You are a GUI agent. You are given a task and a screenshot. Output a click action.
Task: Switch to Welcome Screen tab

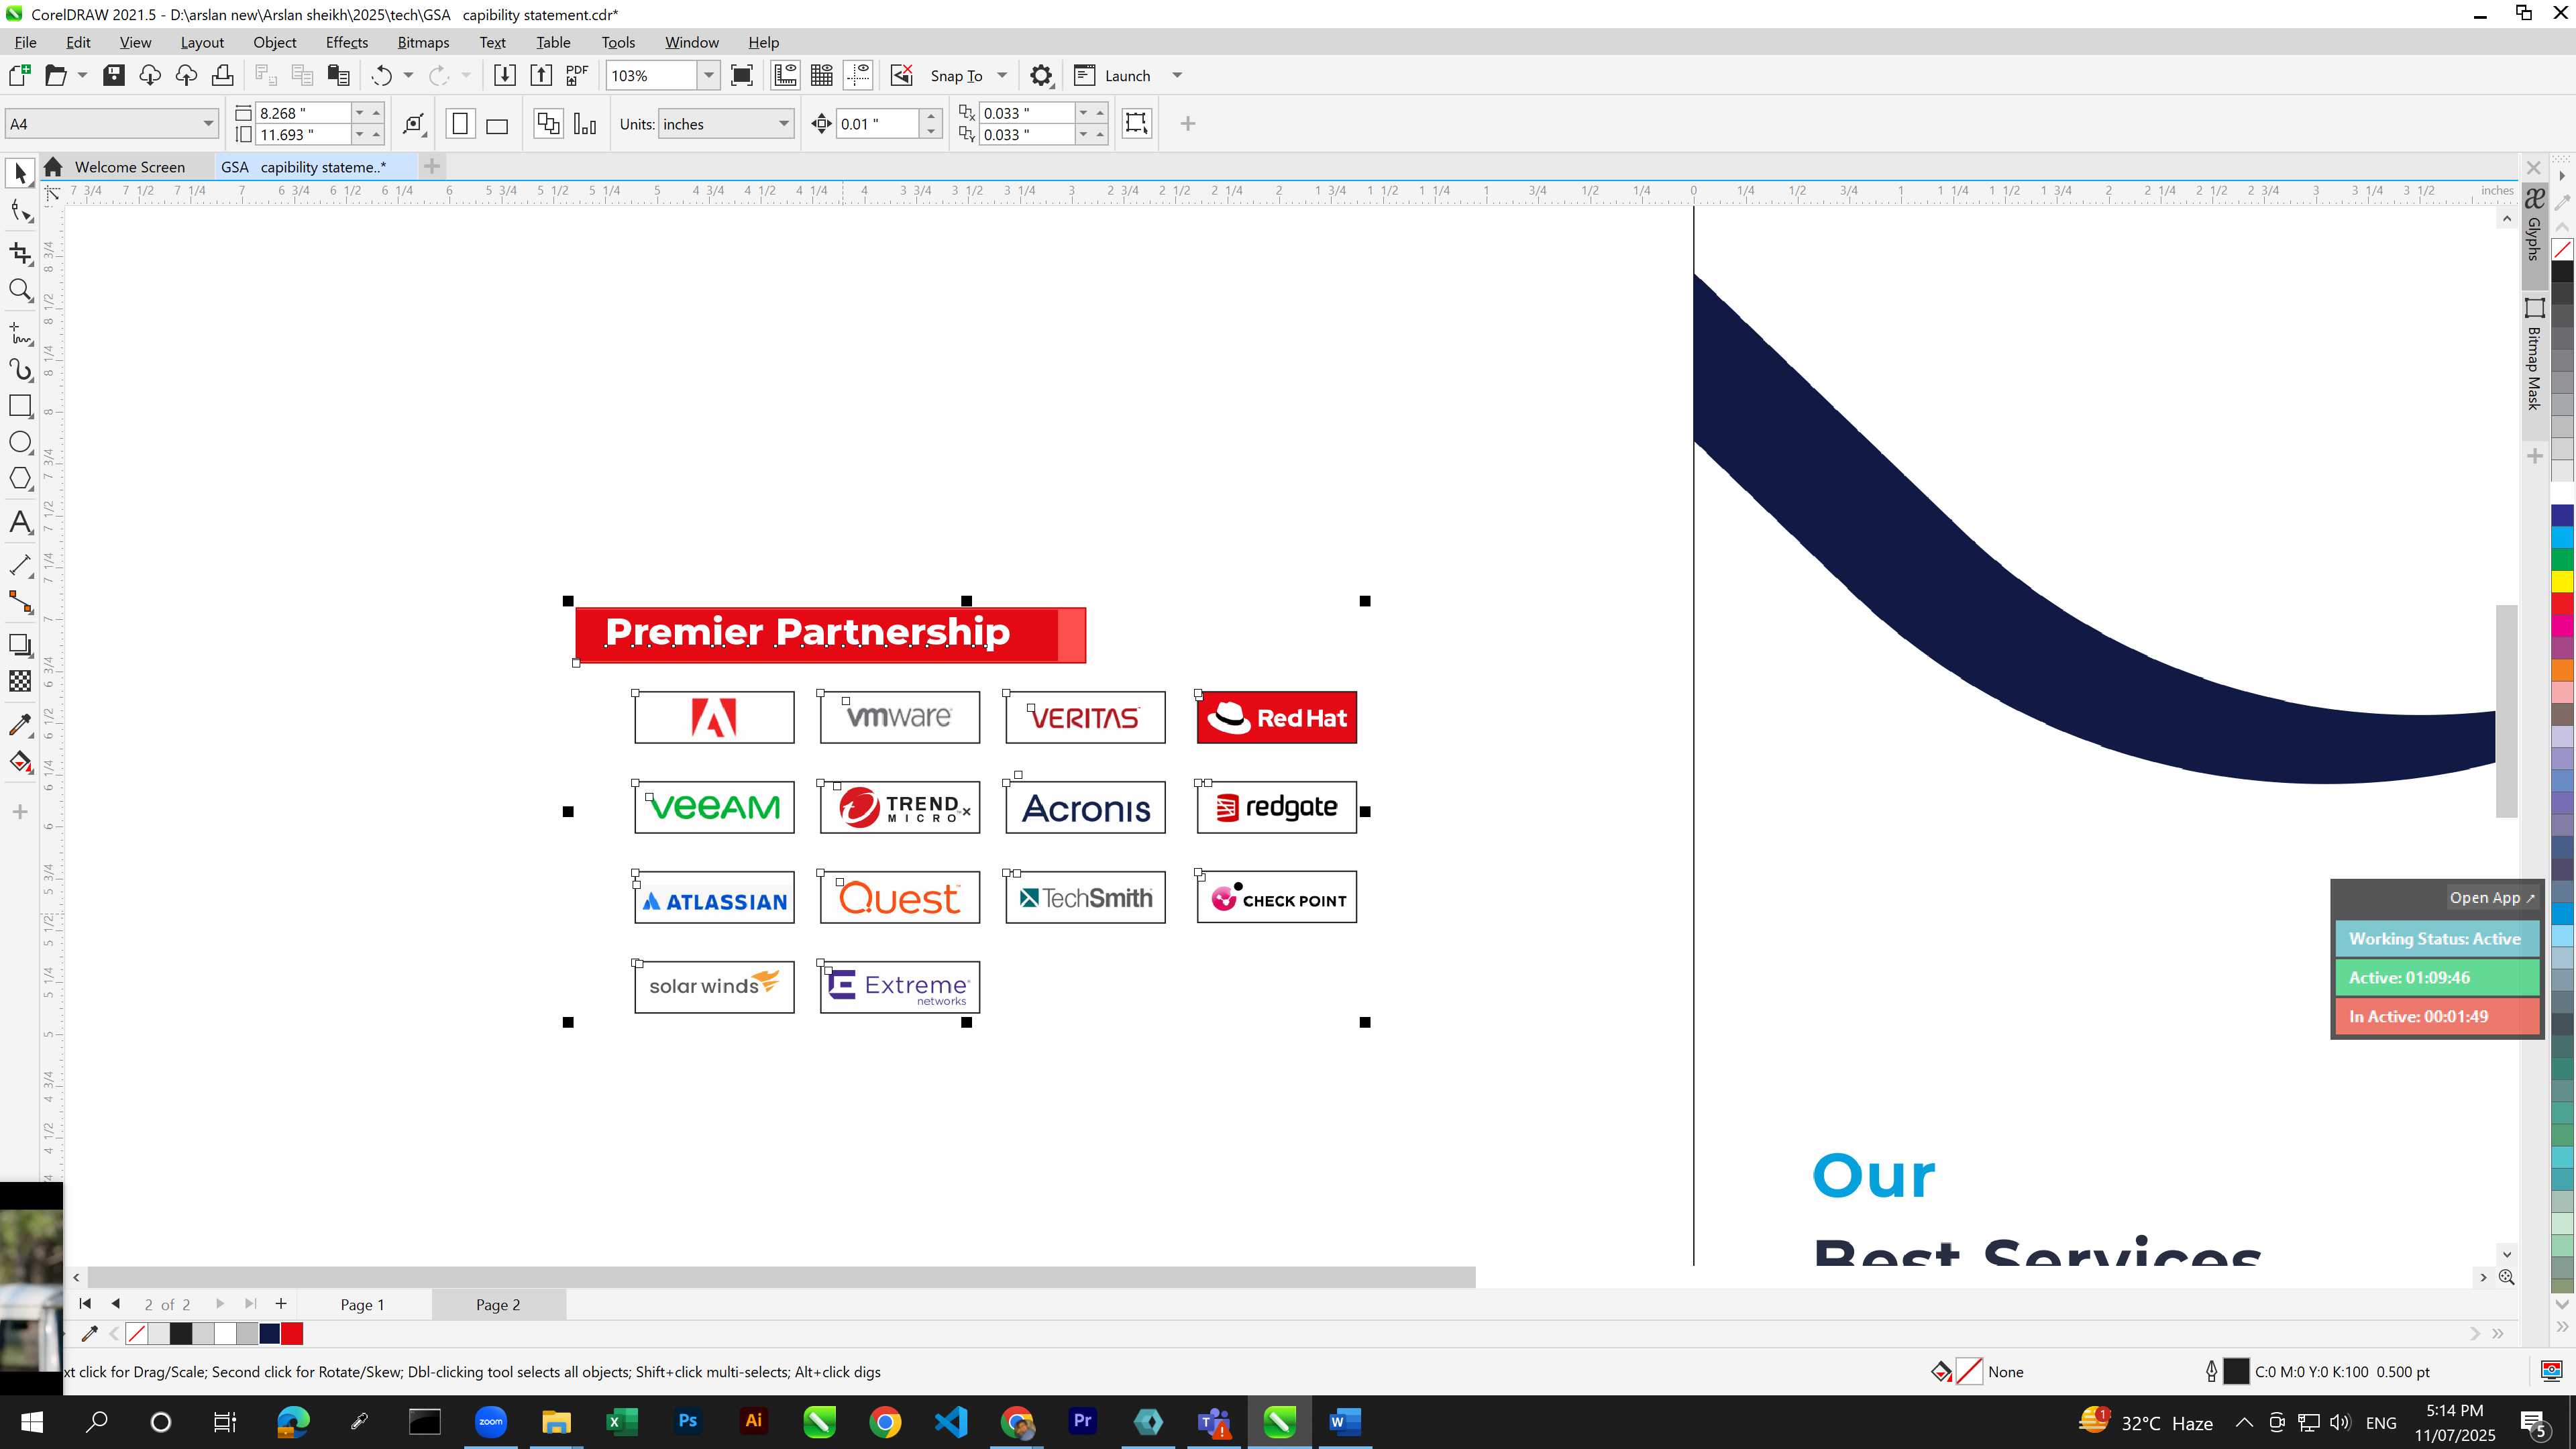tap(129, 167)
